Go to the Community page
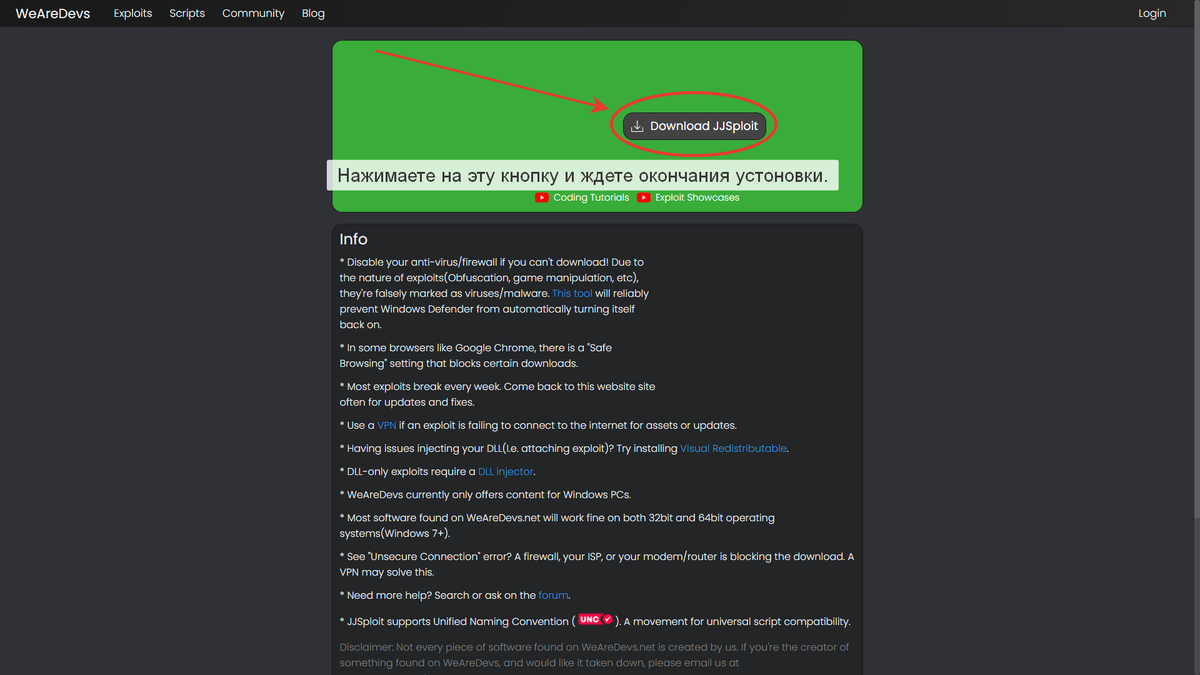The height and width of the screenshot is (675, 1200). [253, 13]
